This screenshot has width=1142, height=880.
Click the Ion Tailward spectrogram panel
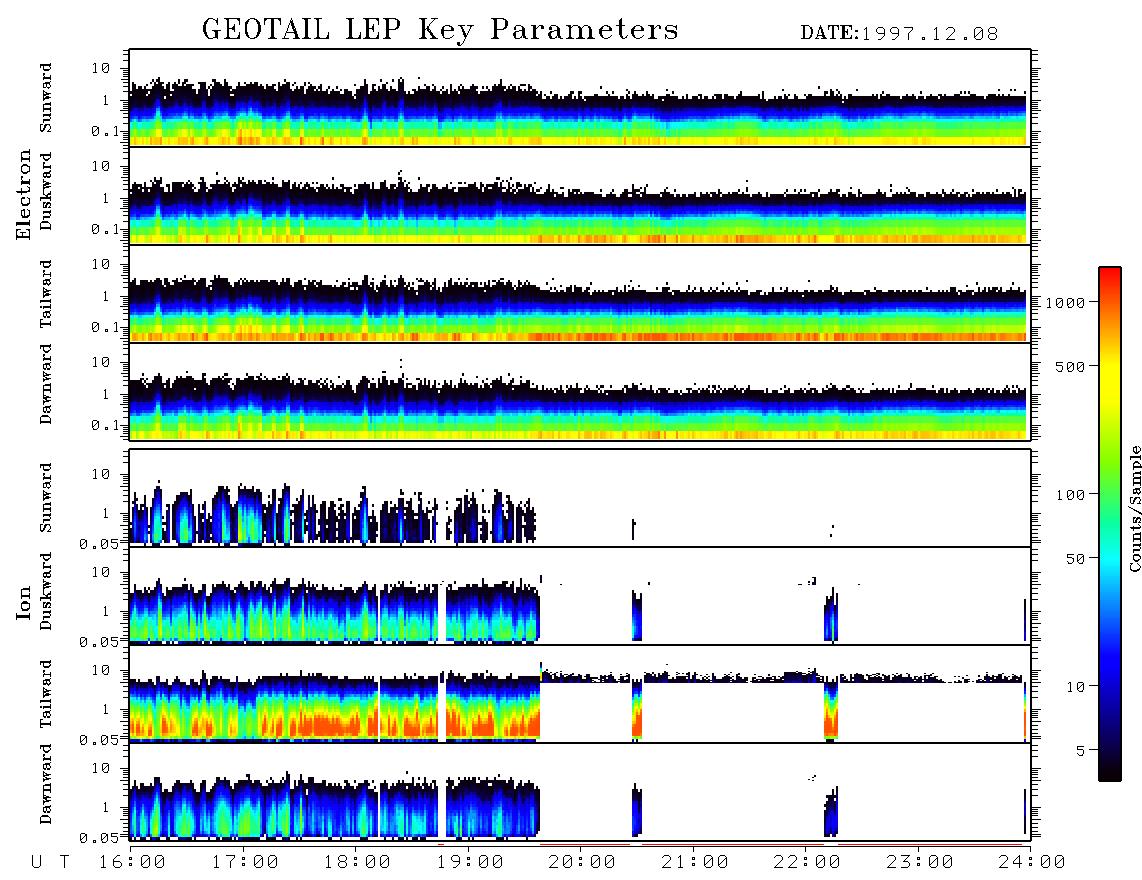pyautogui.click(x=580, y=694)
